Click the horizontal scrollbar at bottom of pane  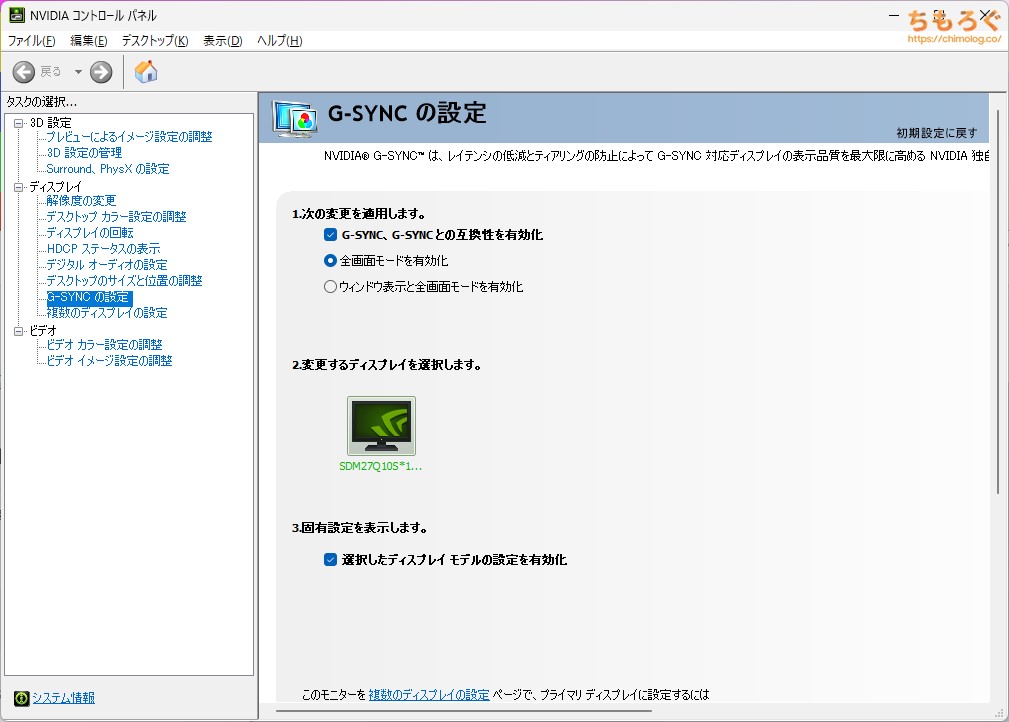point(463,711)
